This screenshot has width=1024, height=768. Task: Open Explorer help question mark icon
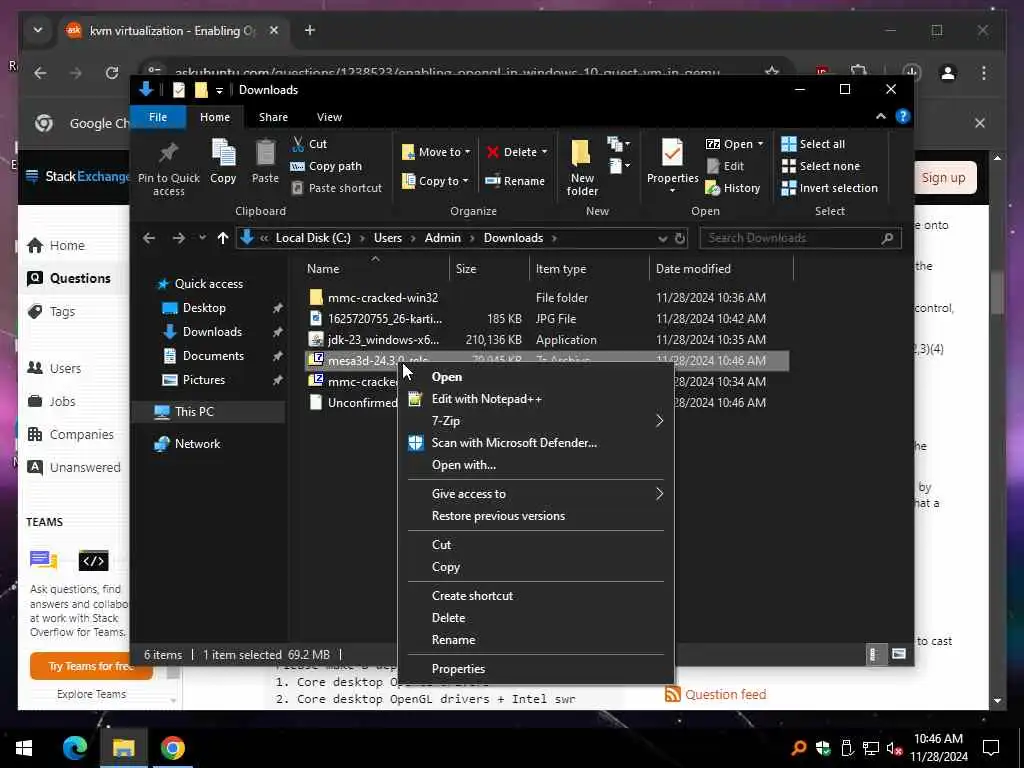tap(903, 116)
